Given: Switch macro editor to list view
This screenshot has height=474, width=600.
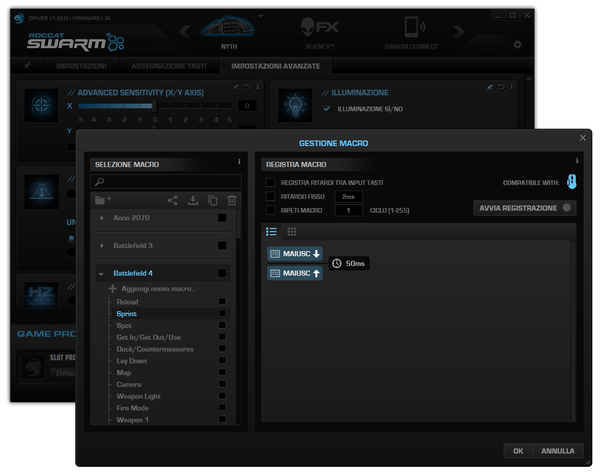Looking at the screenshot, I should 271,231.
